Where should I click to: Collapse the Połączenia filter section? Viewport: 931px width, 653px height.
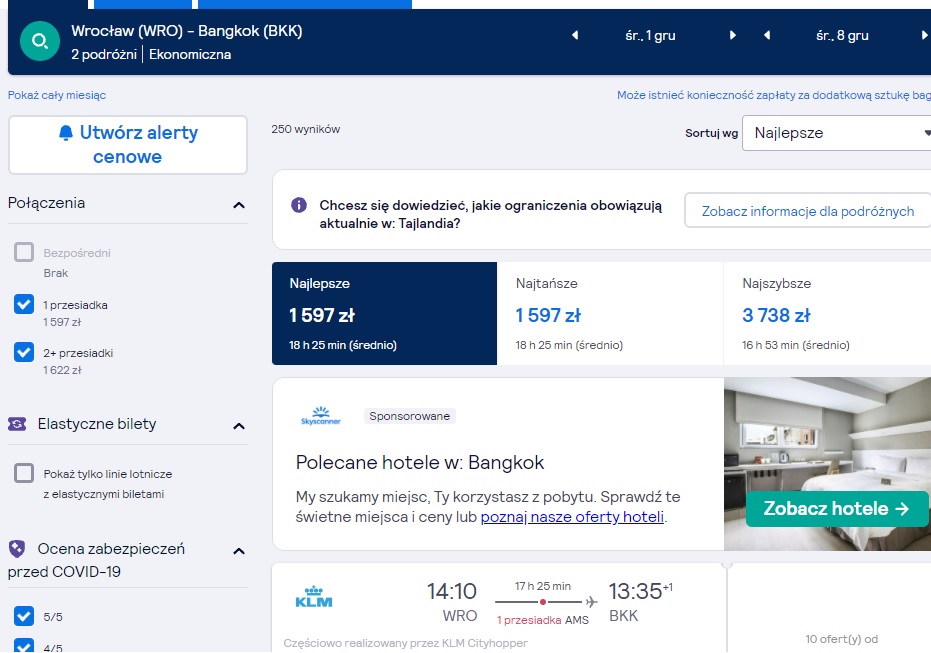[x=239, y=205]
